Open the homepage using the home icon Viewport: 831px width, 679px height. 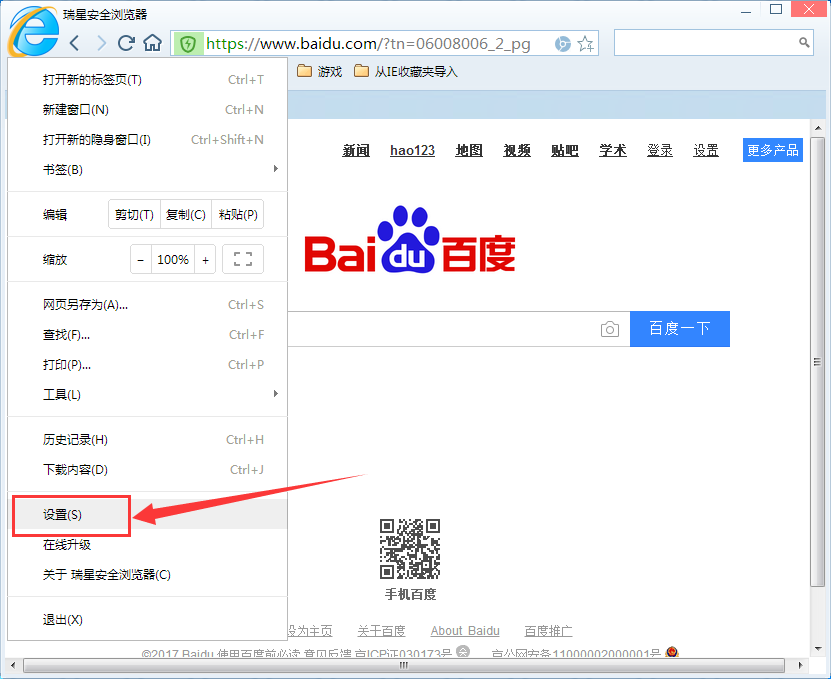tap(152, 44)
